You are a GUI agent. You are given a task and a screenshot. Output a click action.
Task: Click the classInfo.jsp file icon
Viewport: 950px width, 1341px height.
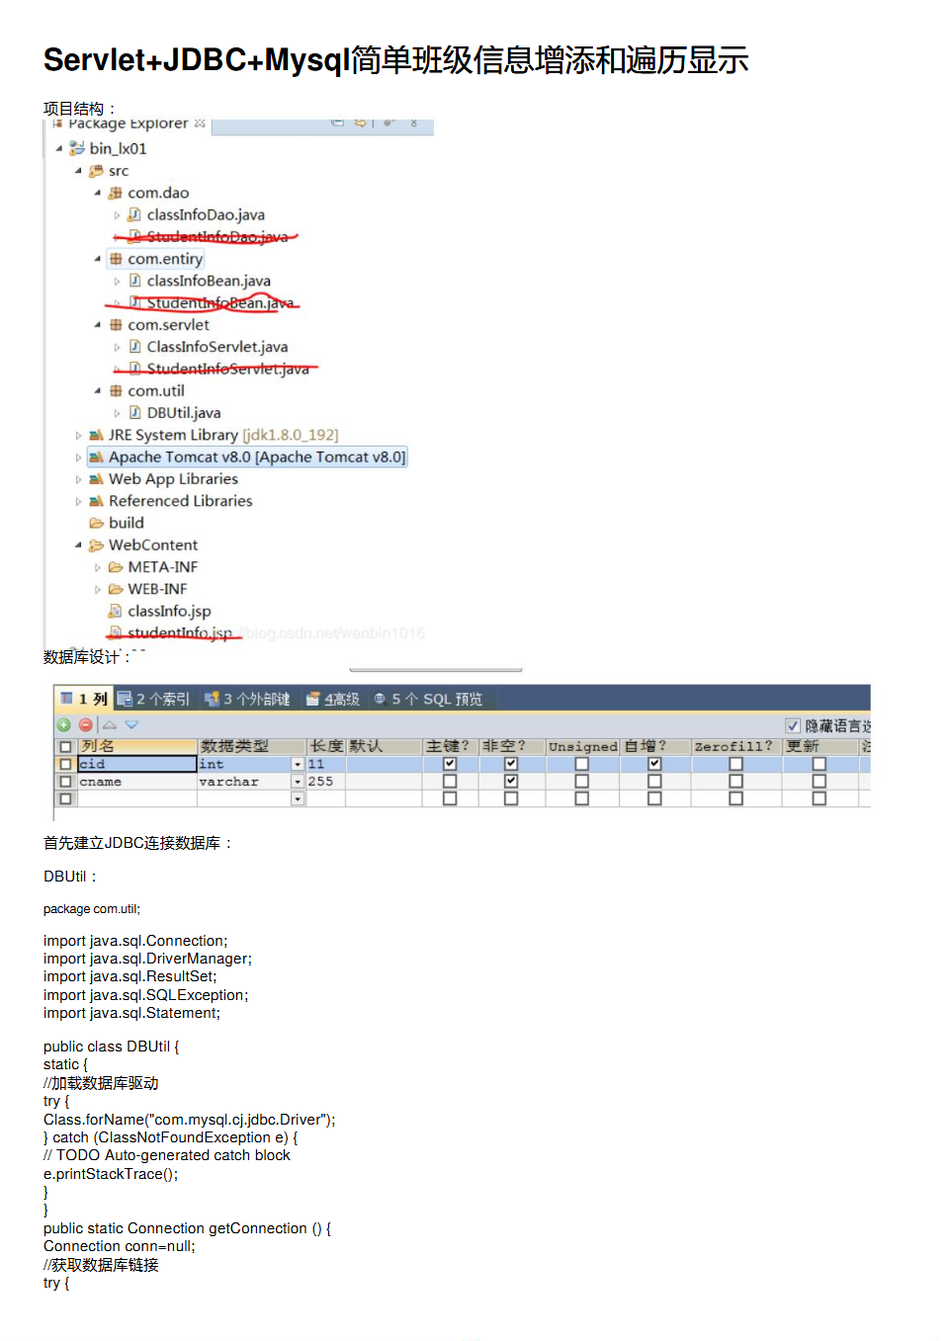(x=116, y=611)
